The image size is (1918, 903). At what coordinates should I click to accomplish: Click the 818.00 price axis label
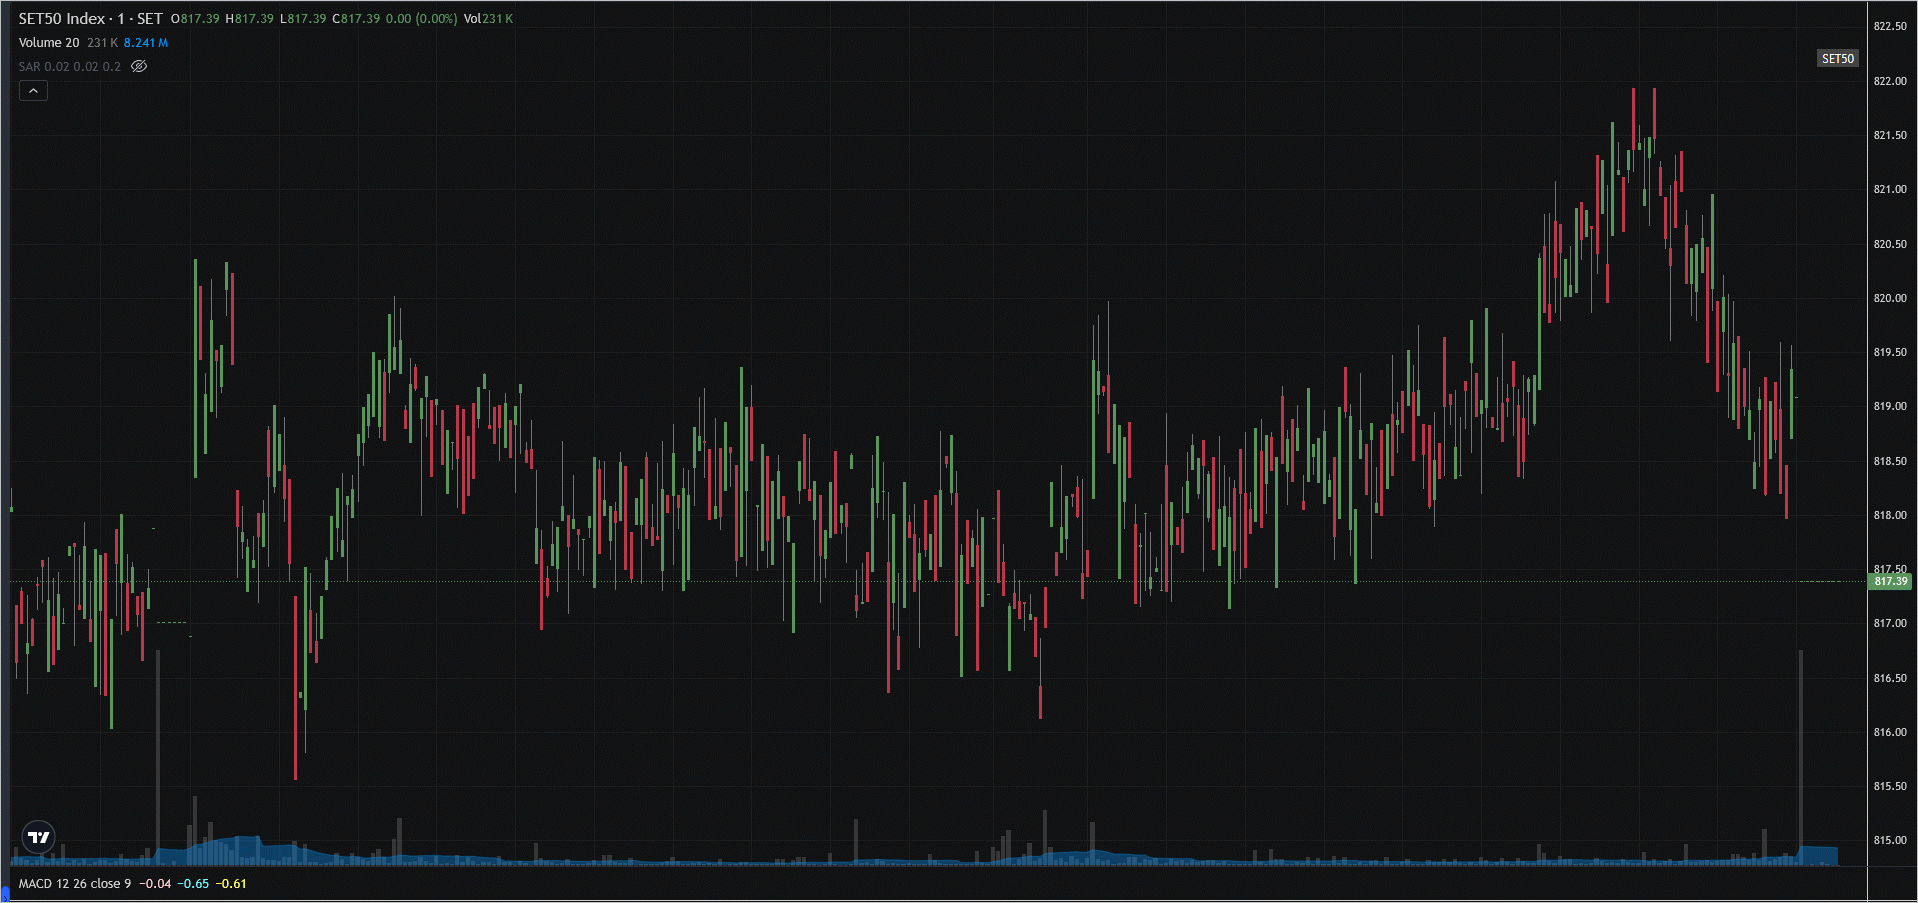tap(1890, 515)
